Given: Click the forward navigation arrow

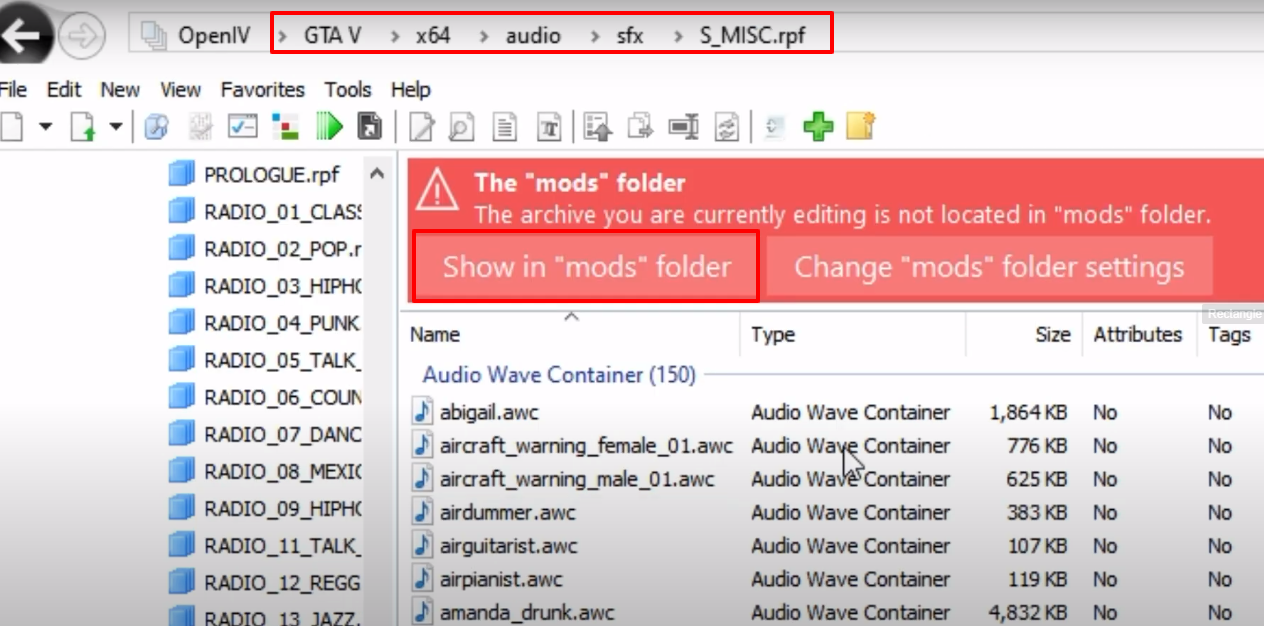Looking at the screenshot, I should (x=82, y=36).
